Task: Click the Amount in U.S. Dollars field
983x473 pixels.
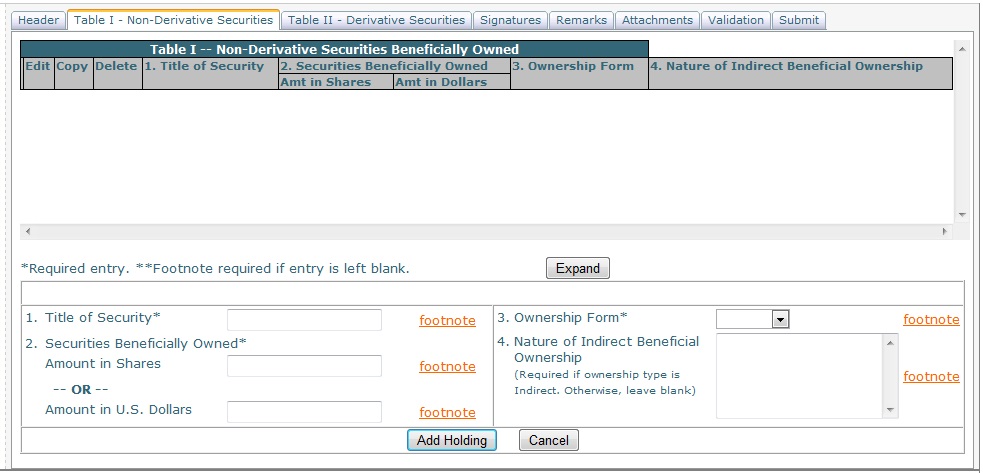Action: pyautogui.click(x=304, y=411)
